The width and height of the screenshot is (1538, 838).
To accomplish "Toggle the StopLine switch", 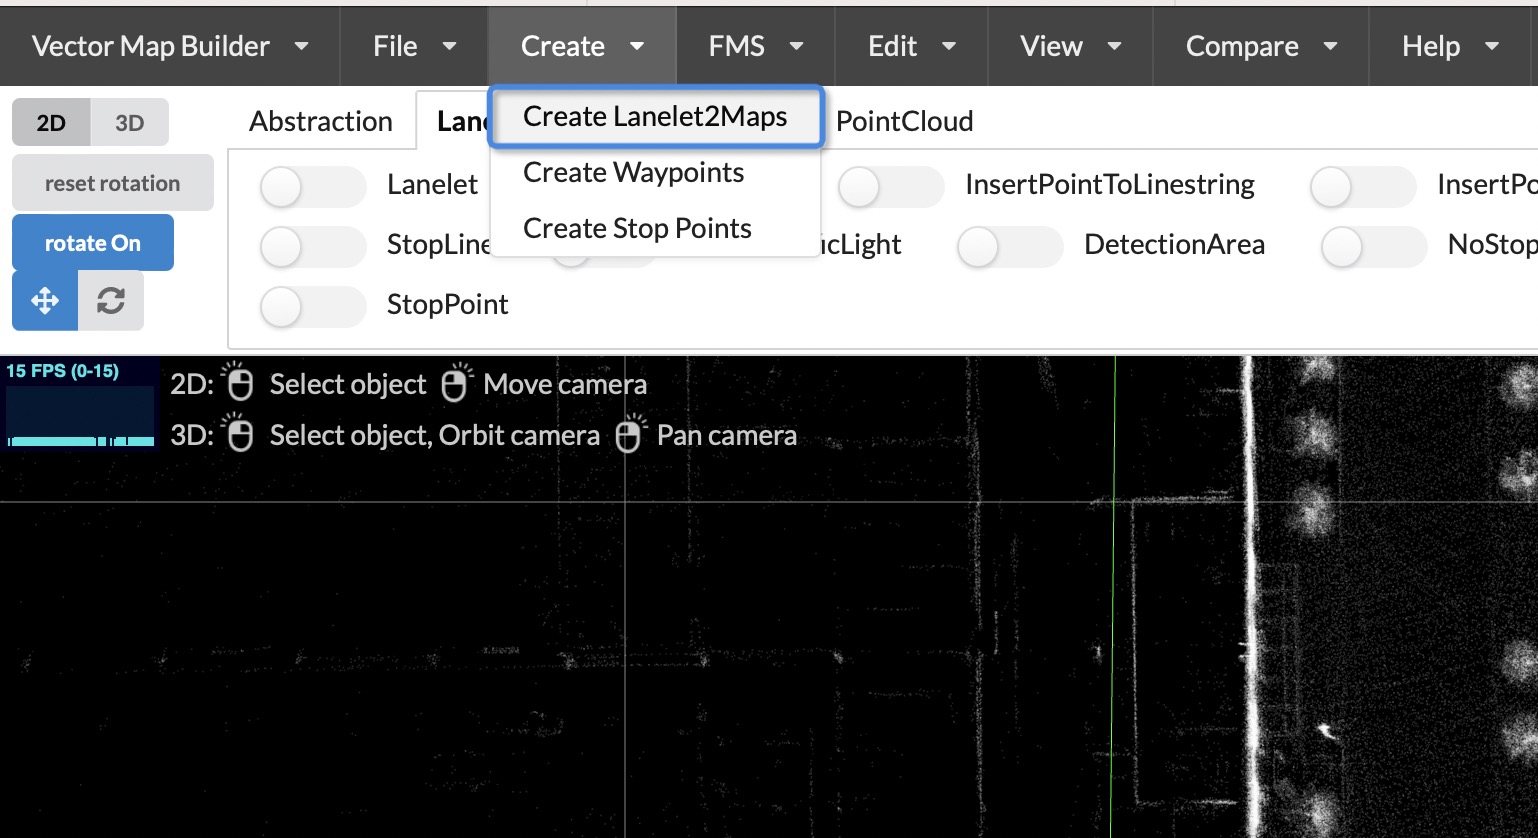I will click(313, 246).
